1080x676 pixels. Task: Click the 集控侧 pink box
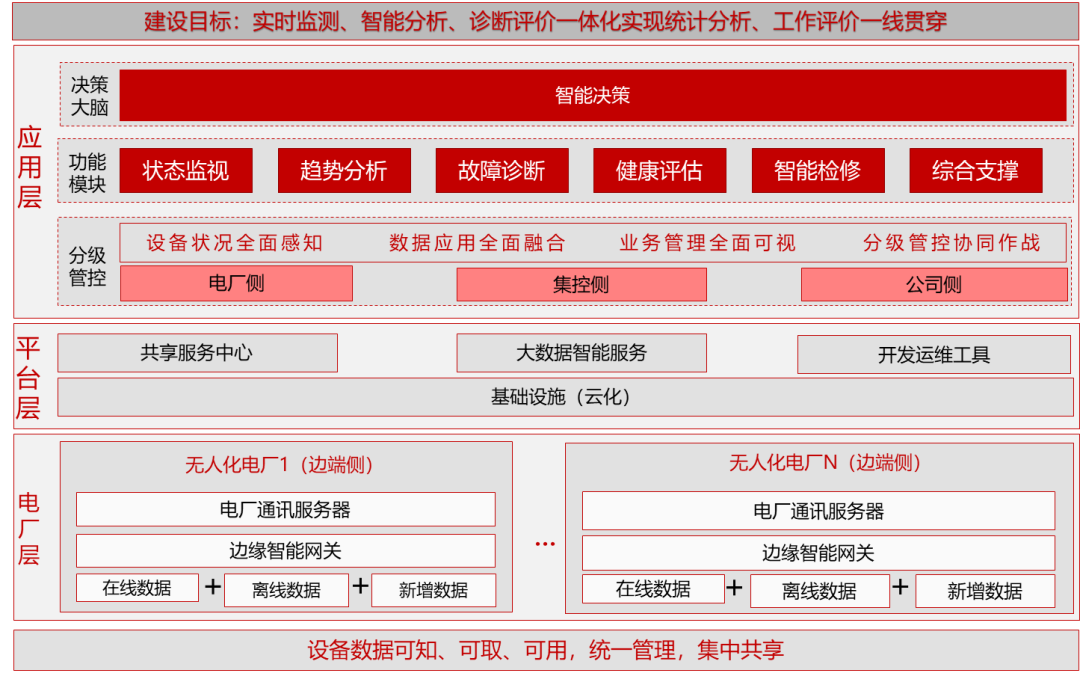(581, 284)
